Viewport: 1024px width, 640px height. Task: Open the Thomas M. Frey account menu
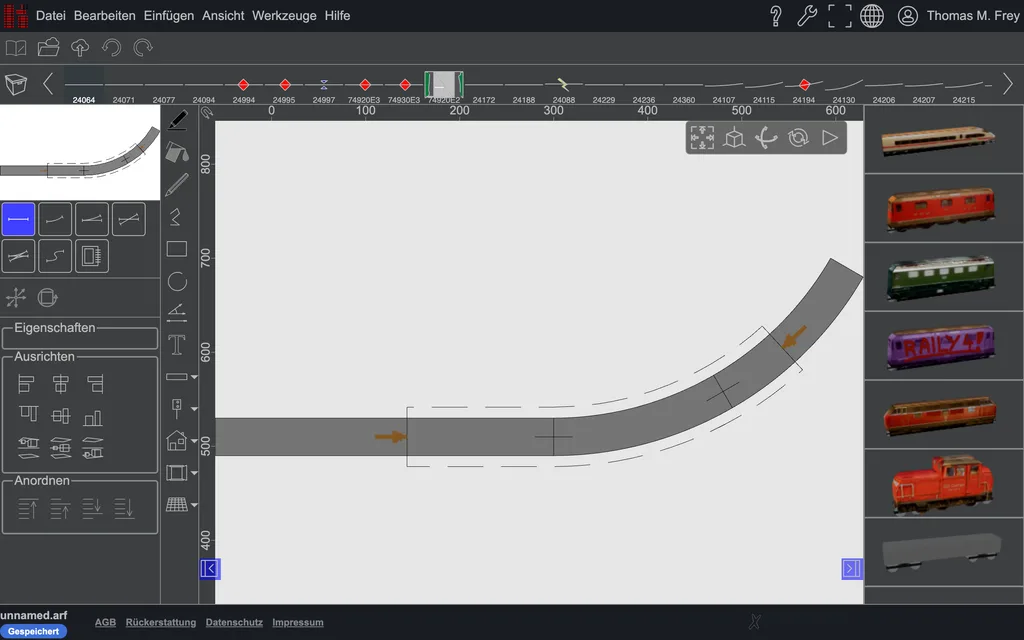[959, 16]
